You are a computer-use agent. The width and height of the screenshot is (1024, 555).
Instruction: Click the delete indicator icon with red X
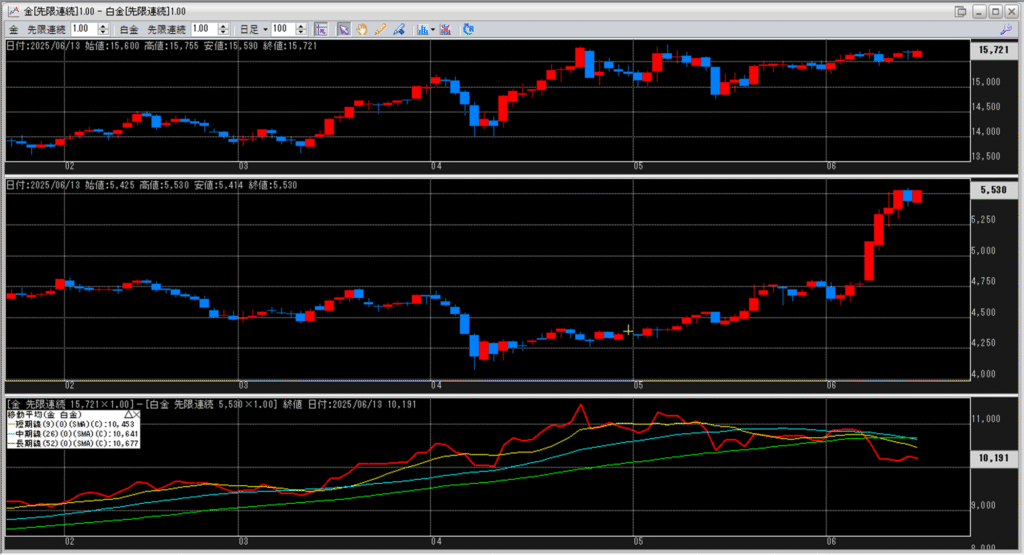click(x=445, y=30)
